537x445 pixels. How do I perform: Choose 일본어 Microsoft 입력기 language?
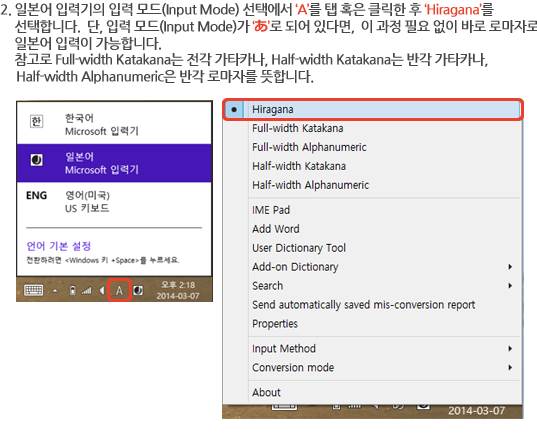pyautogui.click(x=114, y=163)
